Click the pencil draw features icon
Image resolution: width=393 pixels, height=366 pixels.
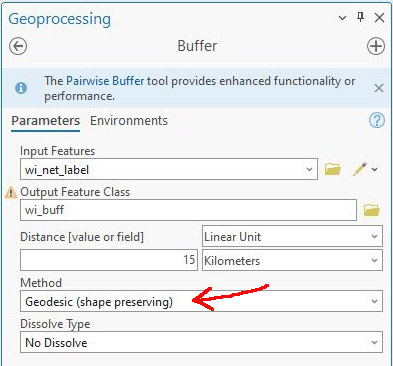point(360,169)
